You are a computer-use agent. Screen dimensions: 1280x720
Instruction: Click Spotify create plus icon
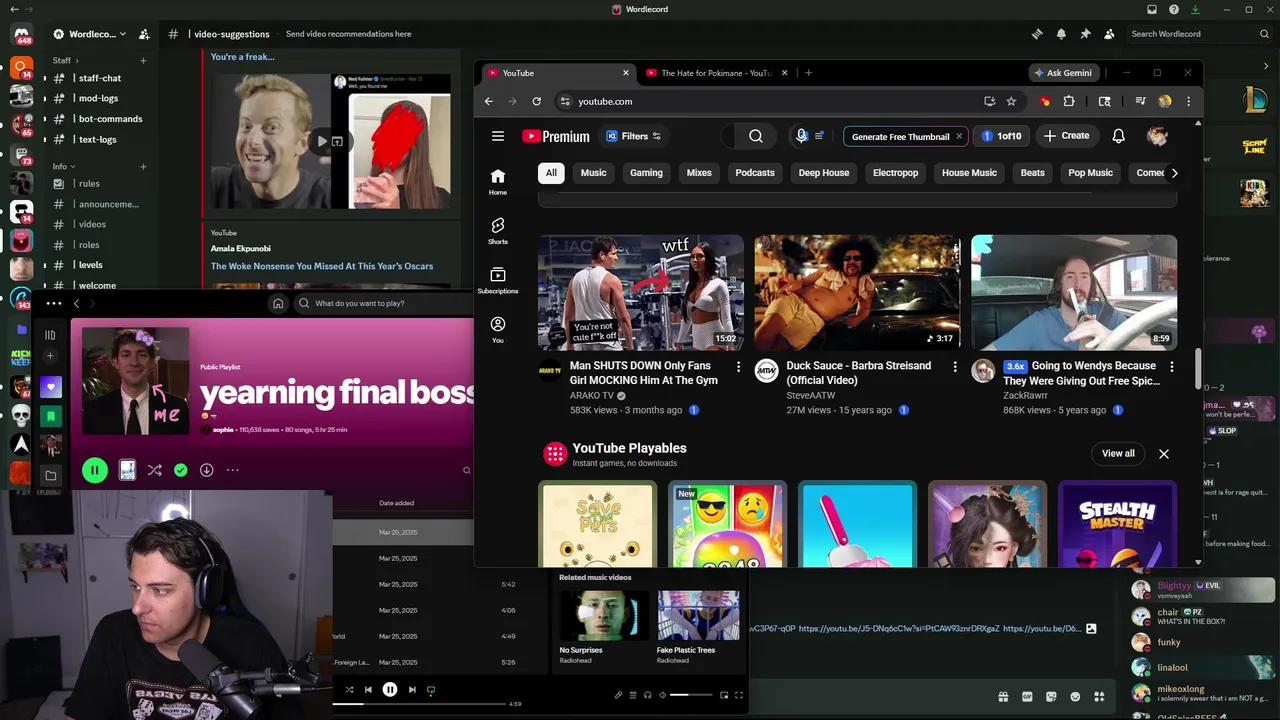50,356
